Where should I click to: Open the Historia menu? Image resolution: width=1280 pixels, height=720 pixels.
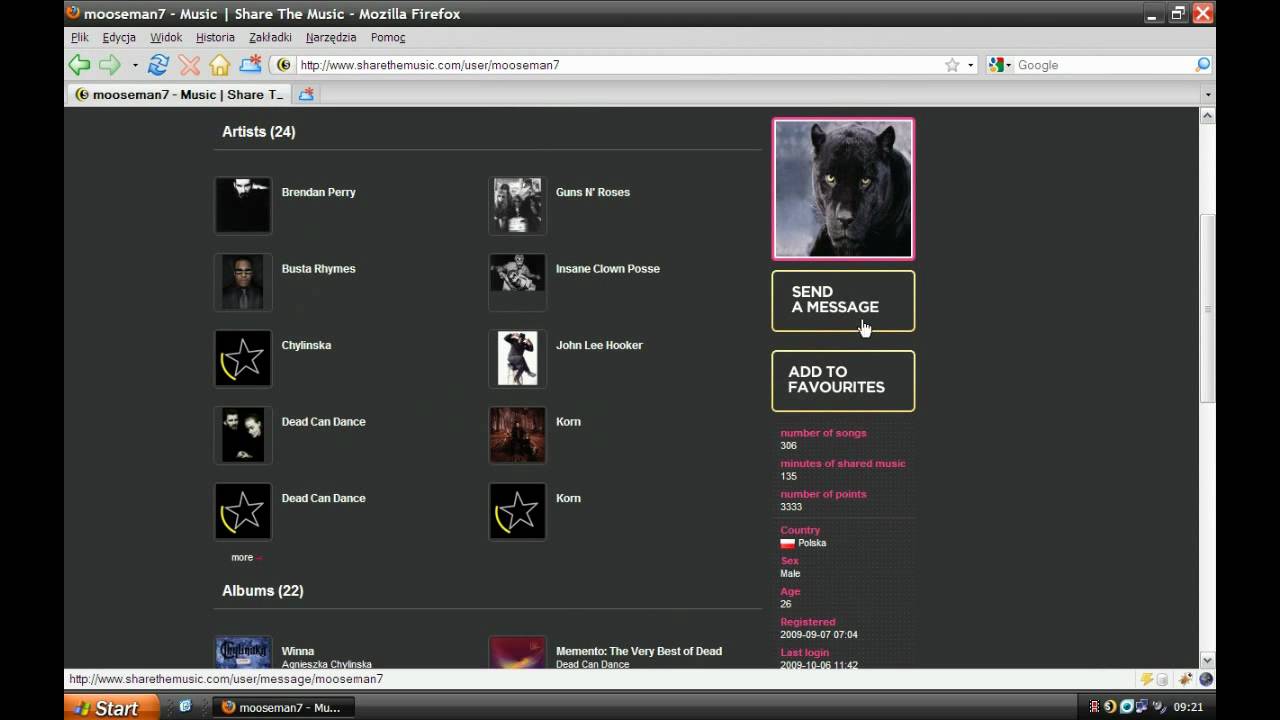pyautogui.click(x=215, y=37)
